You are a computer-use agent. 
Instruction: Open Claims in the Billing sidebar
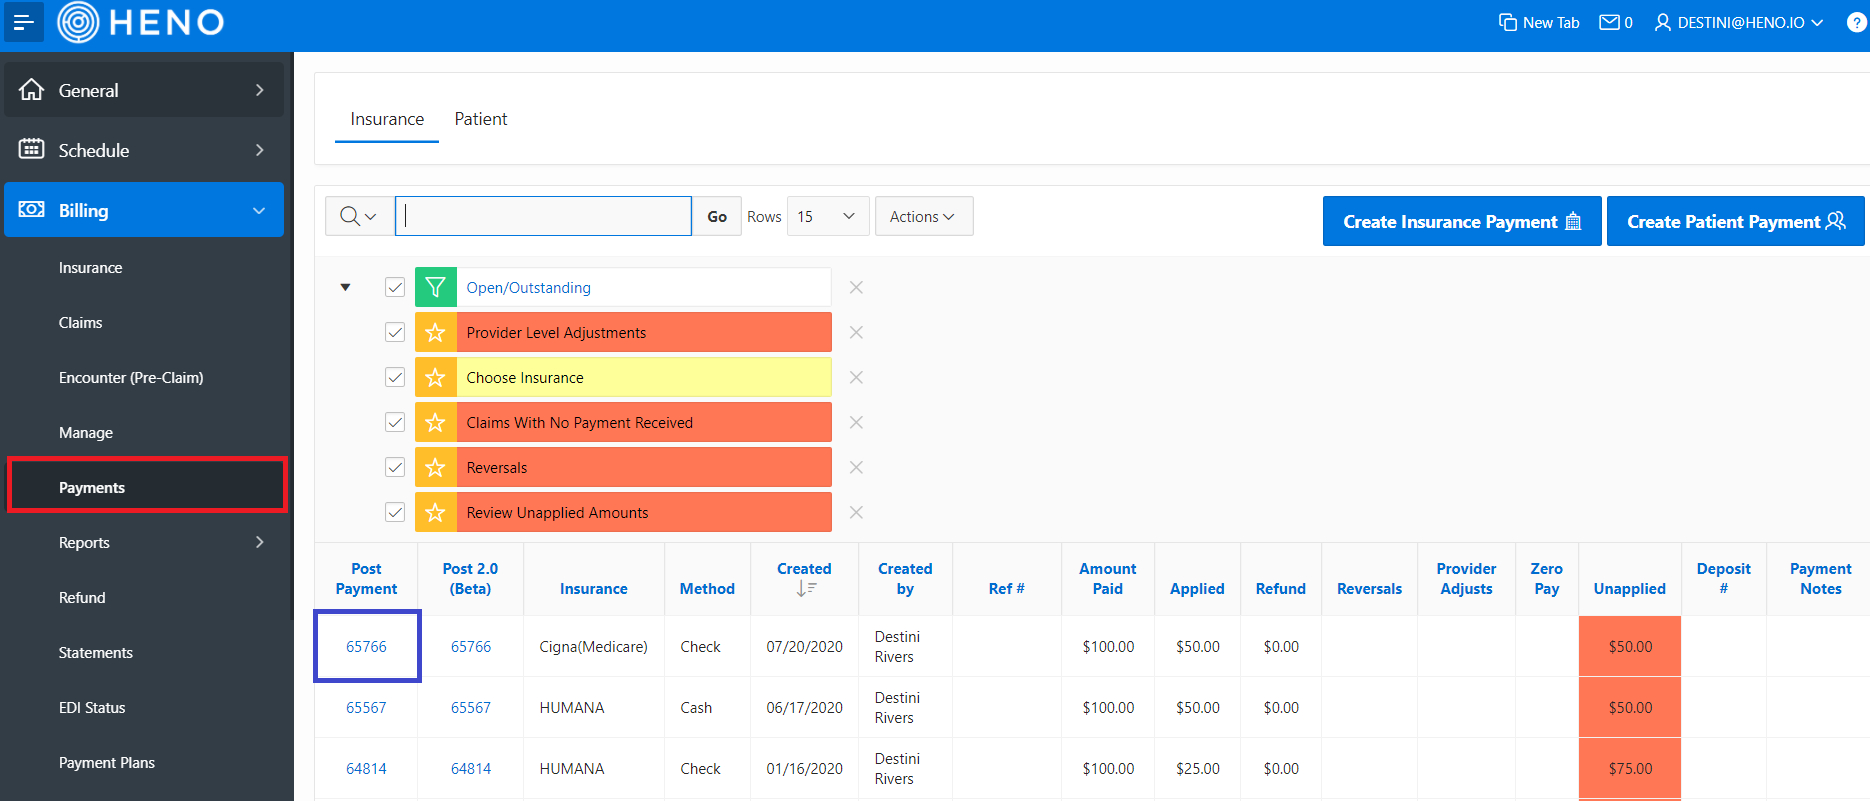[x=80, y=322]
